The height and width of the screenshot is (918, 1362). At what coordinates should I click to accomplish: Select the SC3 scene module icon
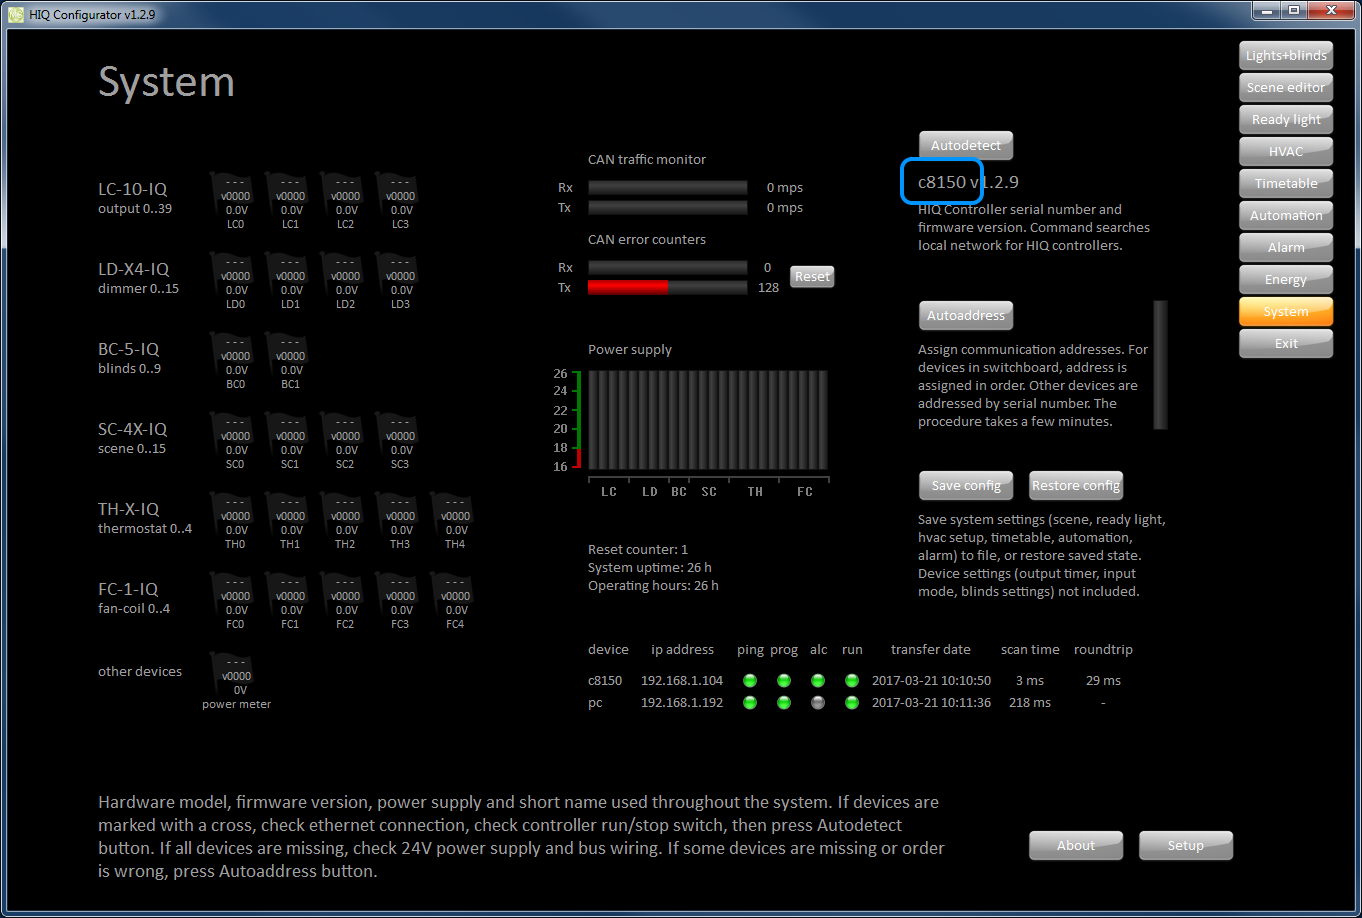[x=401, y=438]
